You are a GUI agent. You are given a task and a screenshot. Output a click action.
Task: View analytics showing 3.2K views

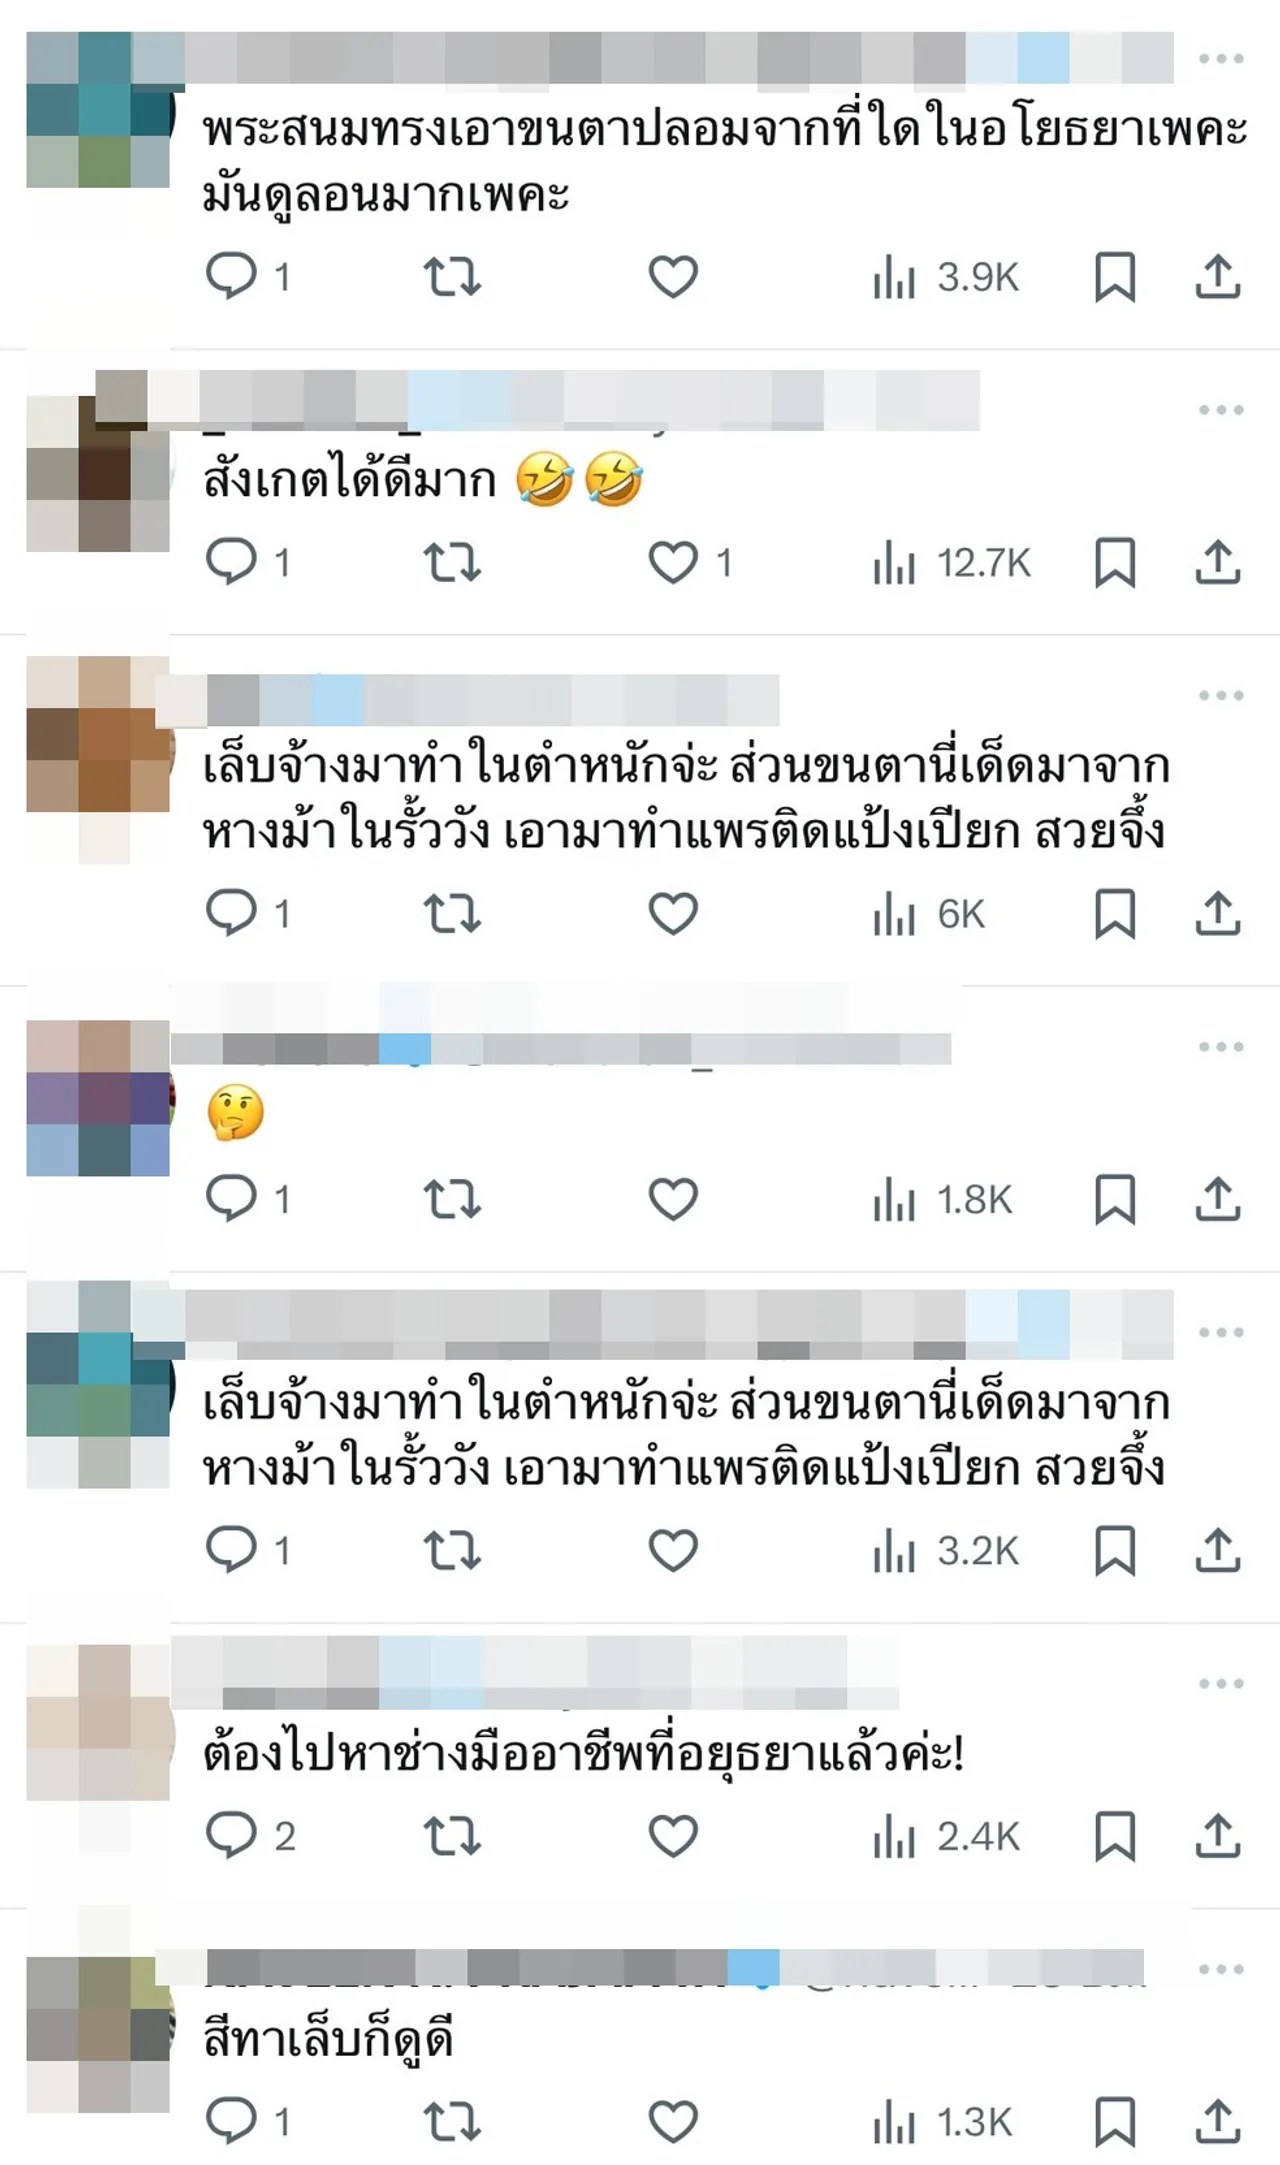[x=946, y=1551]
